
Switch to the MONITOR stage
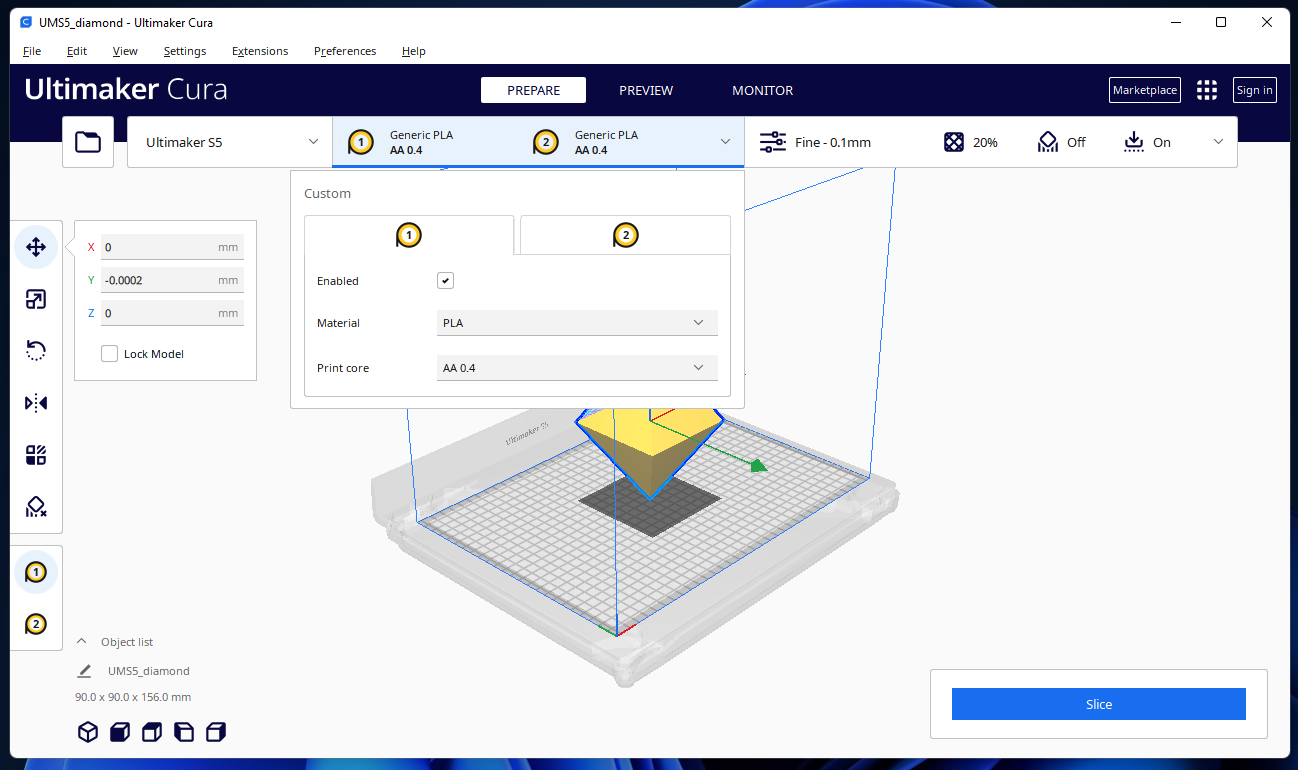coord(763,90)
